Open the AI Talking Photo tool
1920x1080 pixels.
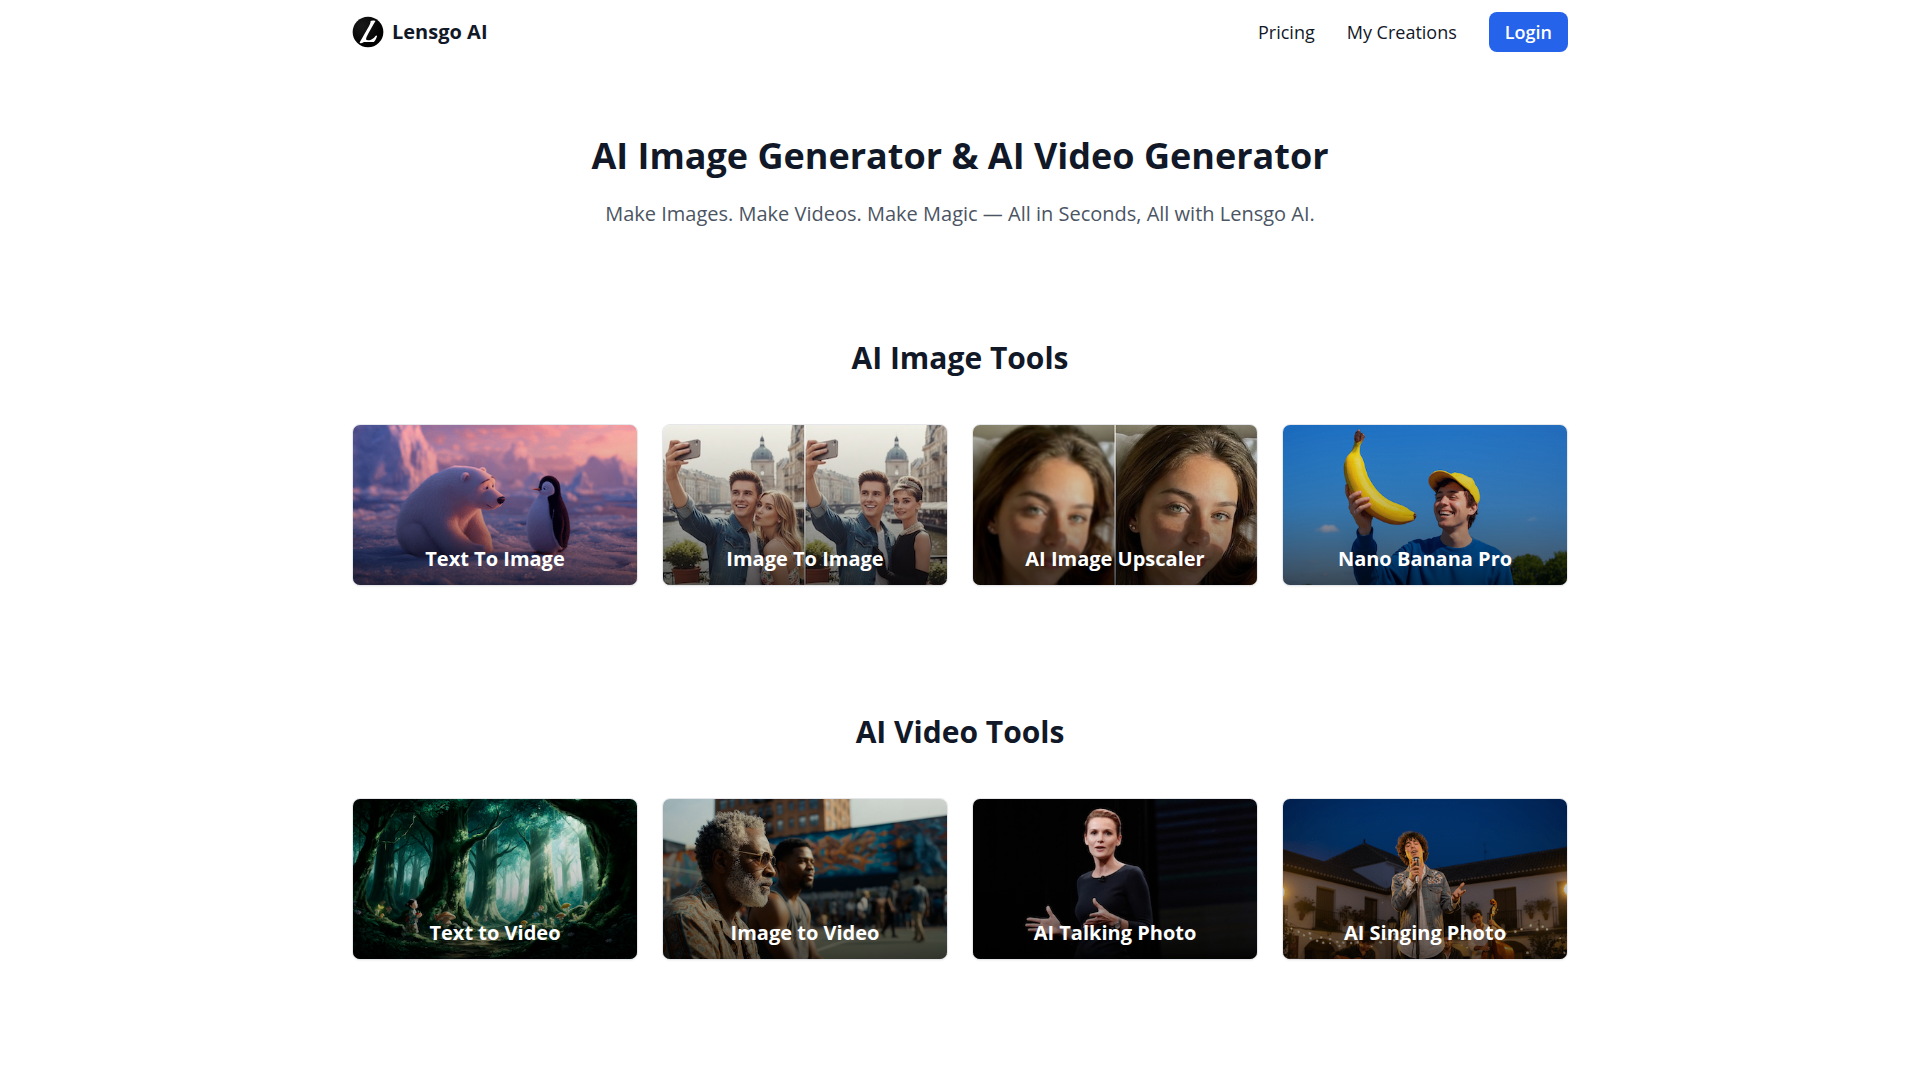pyautogui.click(x=1114, y=878)
